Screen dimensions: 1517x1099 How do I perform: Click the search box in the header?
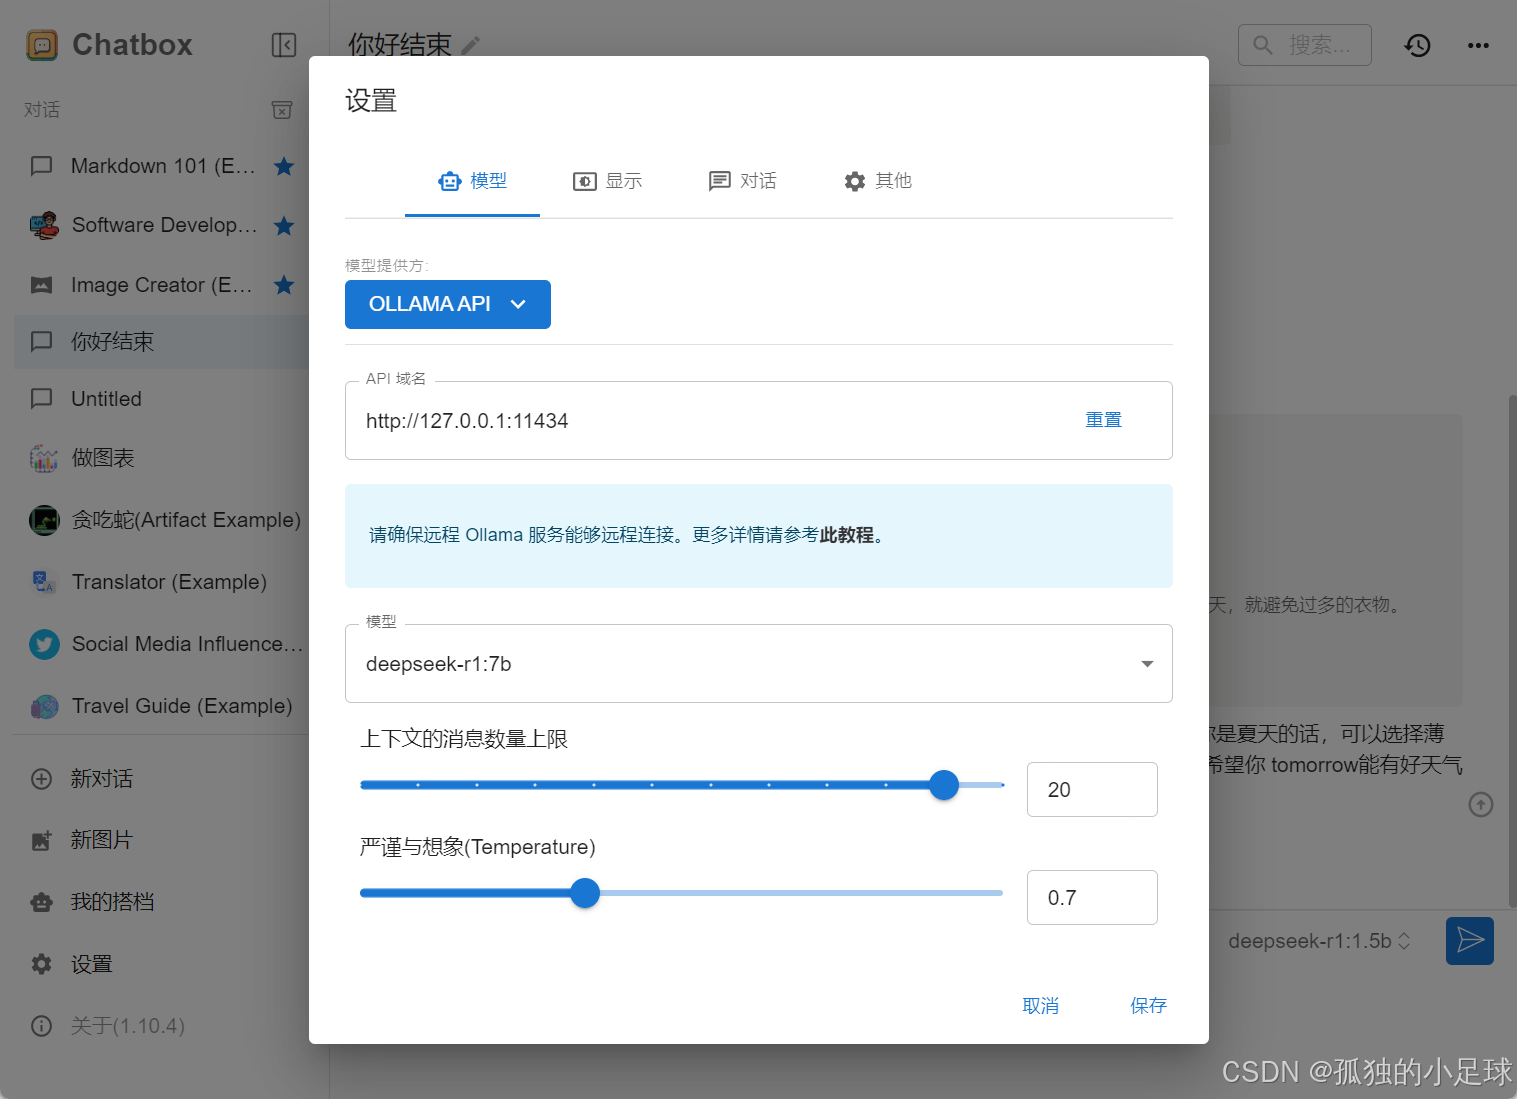[x=1305, y=45]
